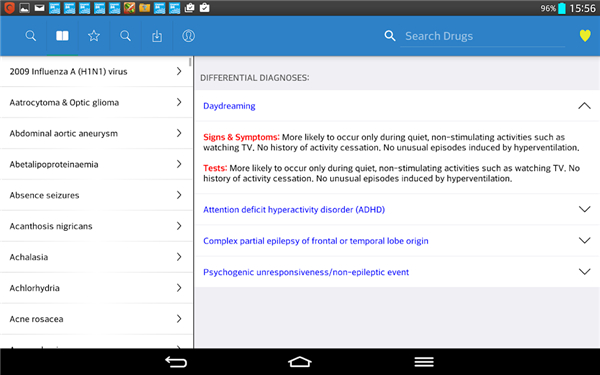Go to Android home button
The image size is (600, 375).
pos(300,362)
